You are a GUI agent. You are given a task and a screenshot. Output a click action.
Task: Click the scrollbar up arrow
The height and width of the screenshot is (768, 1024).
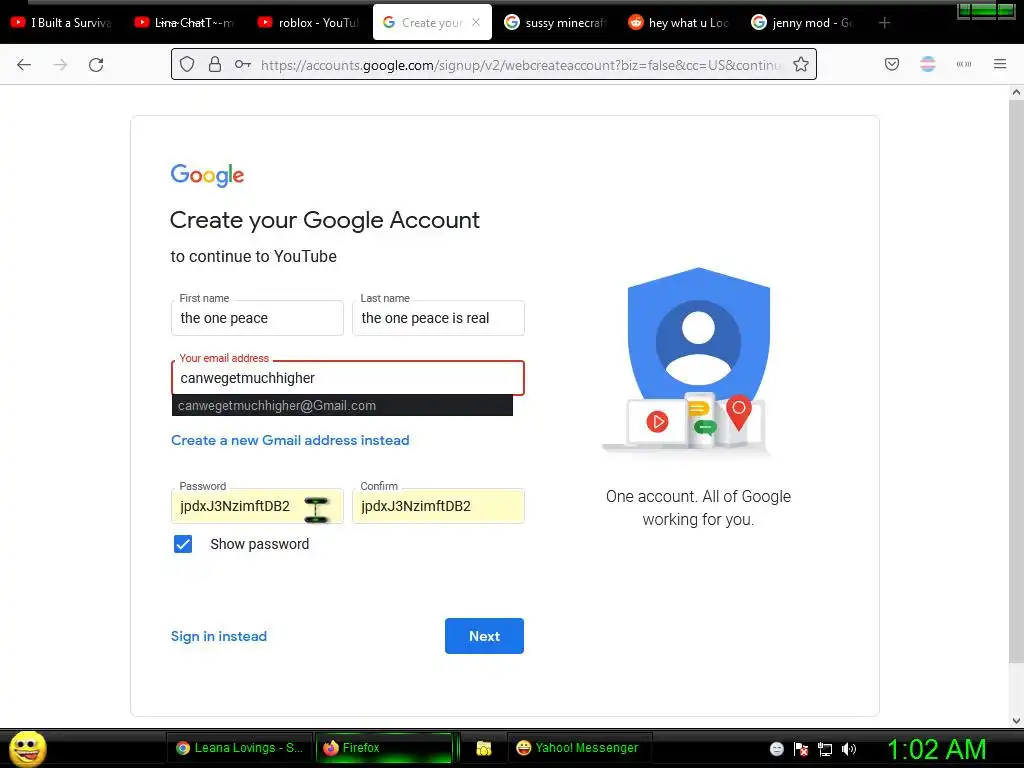point(1016,93)
